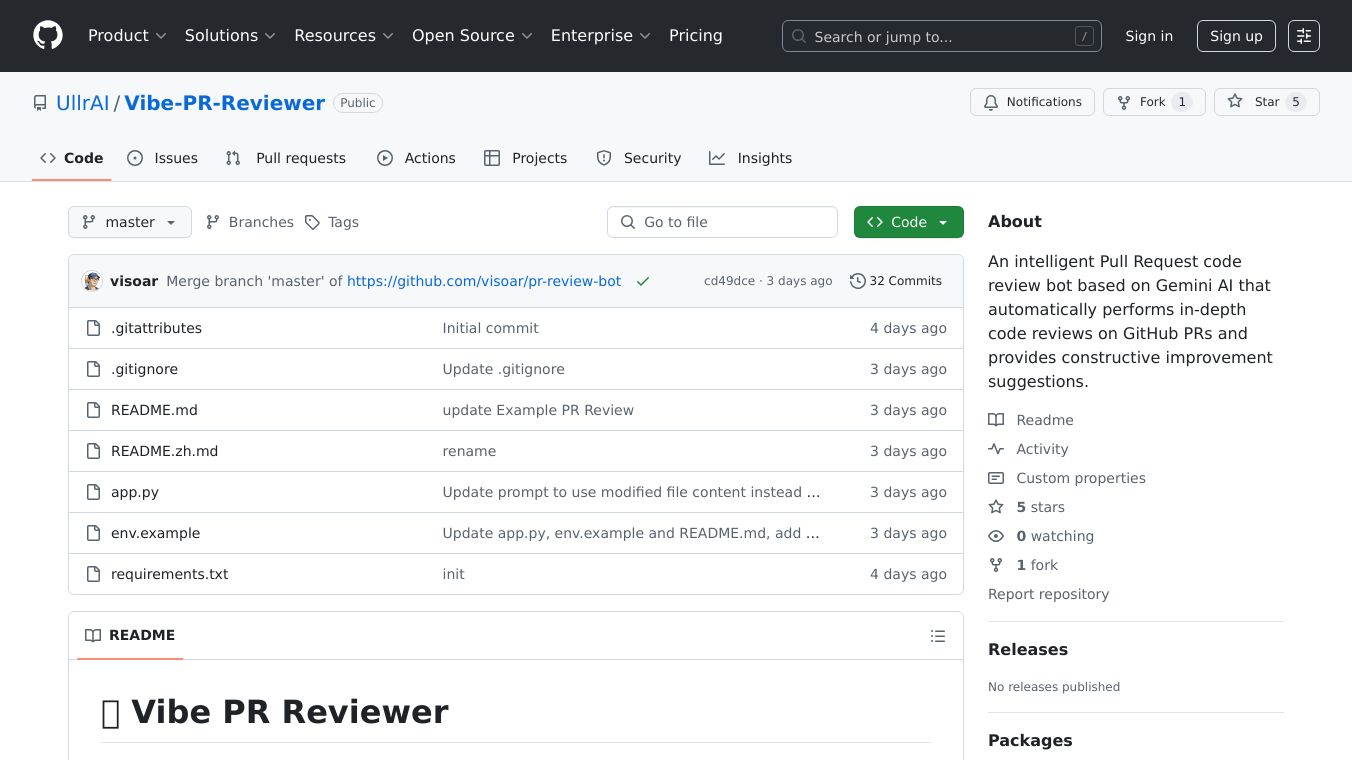This screenshot has height=760, width=1352.
Task: Open Tags via the tag icon
Action: [x=313, y=222]
